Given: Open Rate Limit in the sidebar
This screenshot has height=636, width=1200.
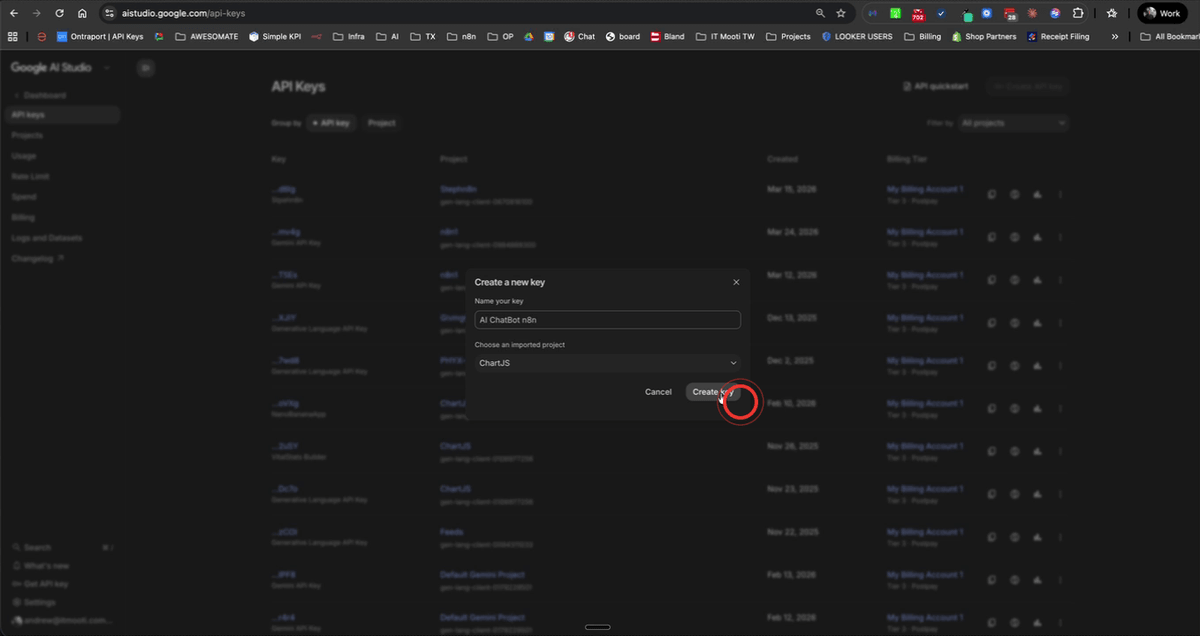Looking at the screenshot, I should [30, 176].
